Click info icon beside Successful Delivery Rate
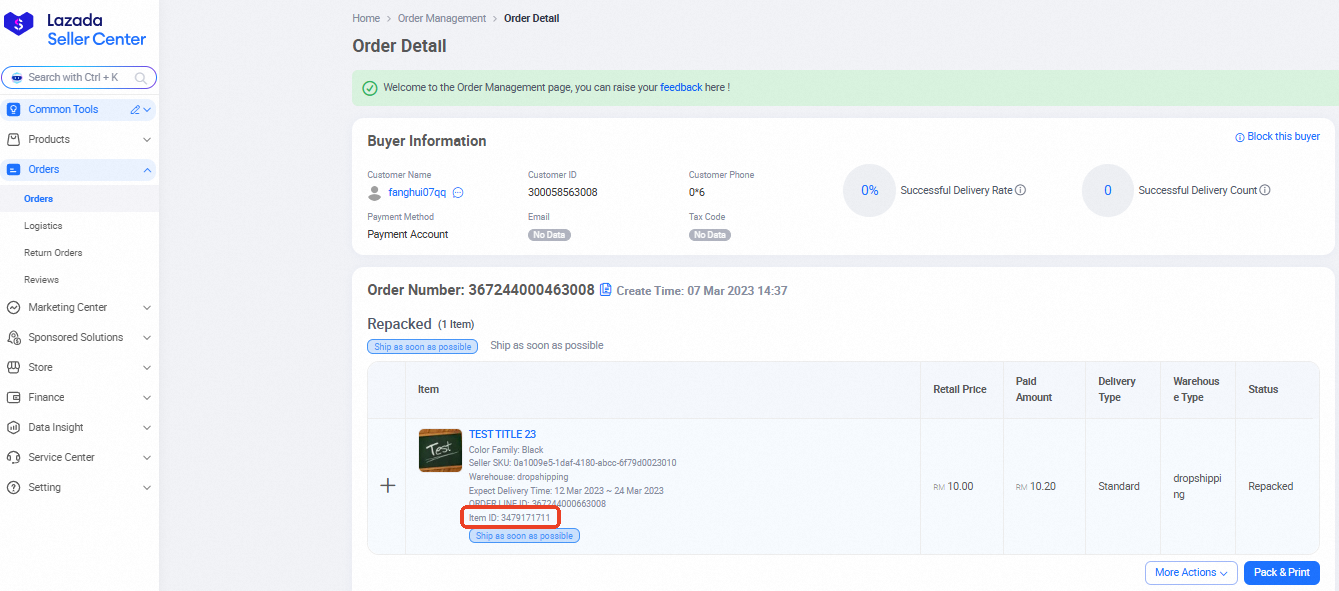This screenshot has width=1339, height=591. point(1021,190)
